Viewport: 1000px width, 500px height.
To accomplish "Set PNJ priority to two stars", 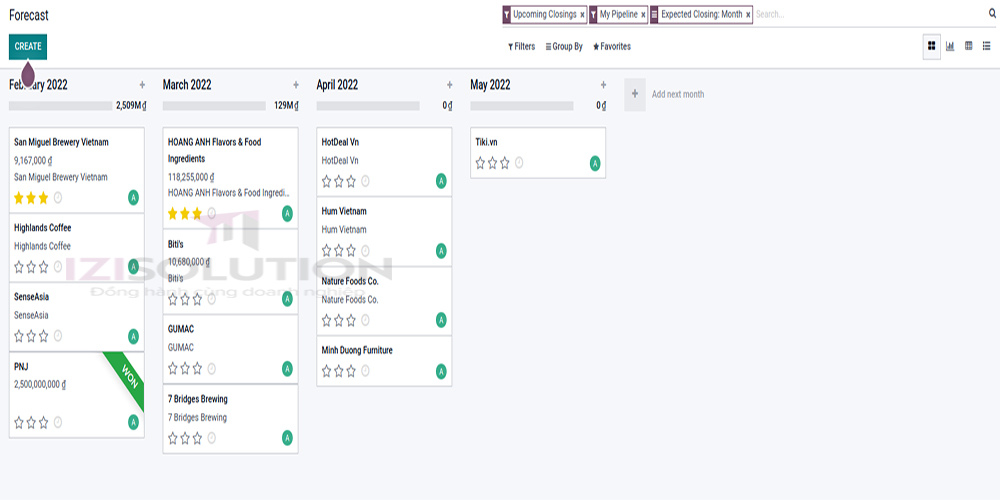I will 31,422.
